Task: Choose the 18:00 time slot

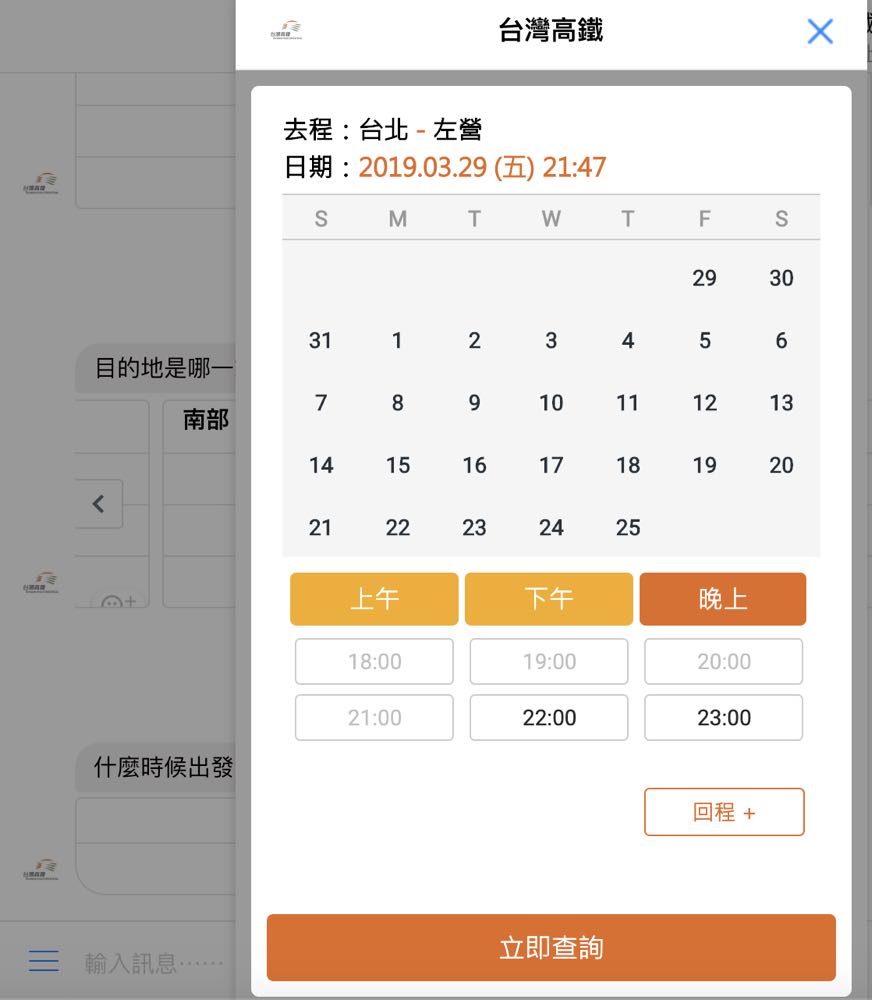Action: pyautogui.click(x=374, y=661)
